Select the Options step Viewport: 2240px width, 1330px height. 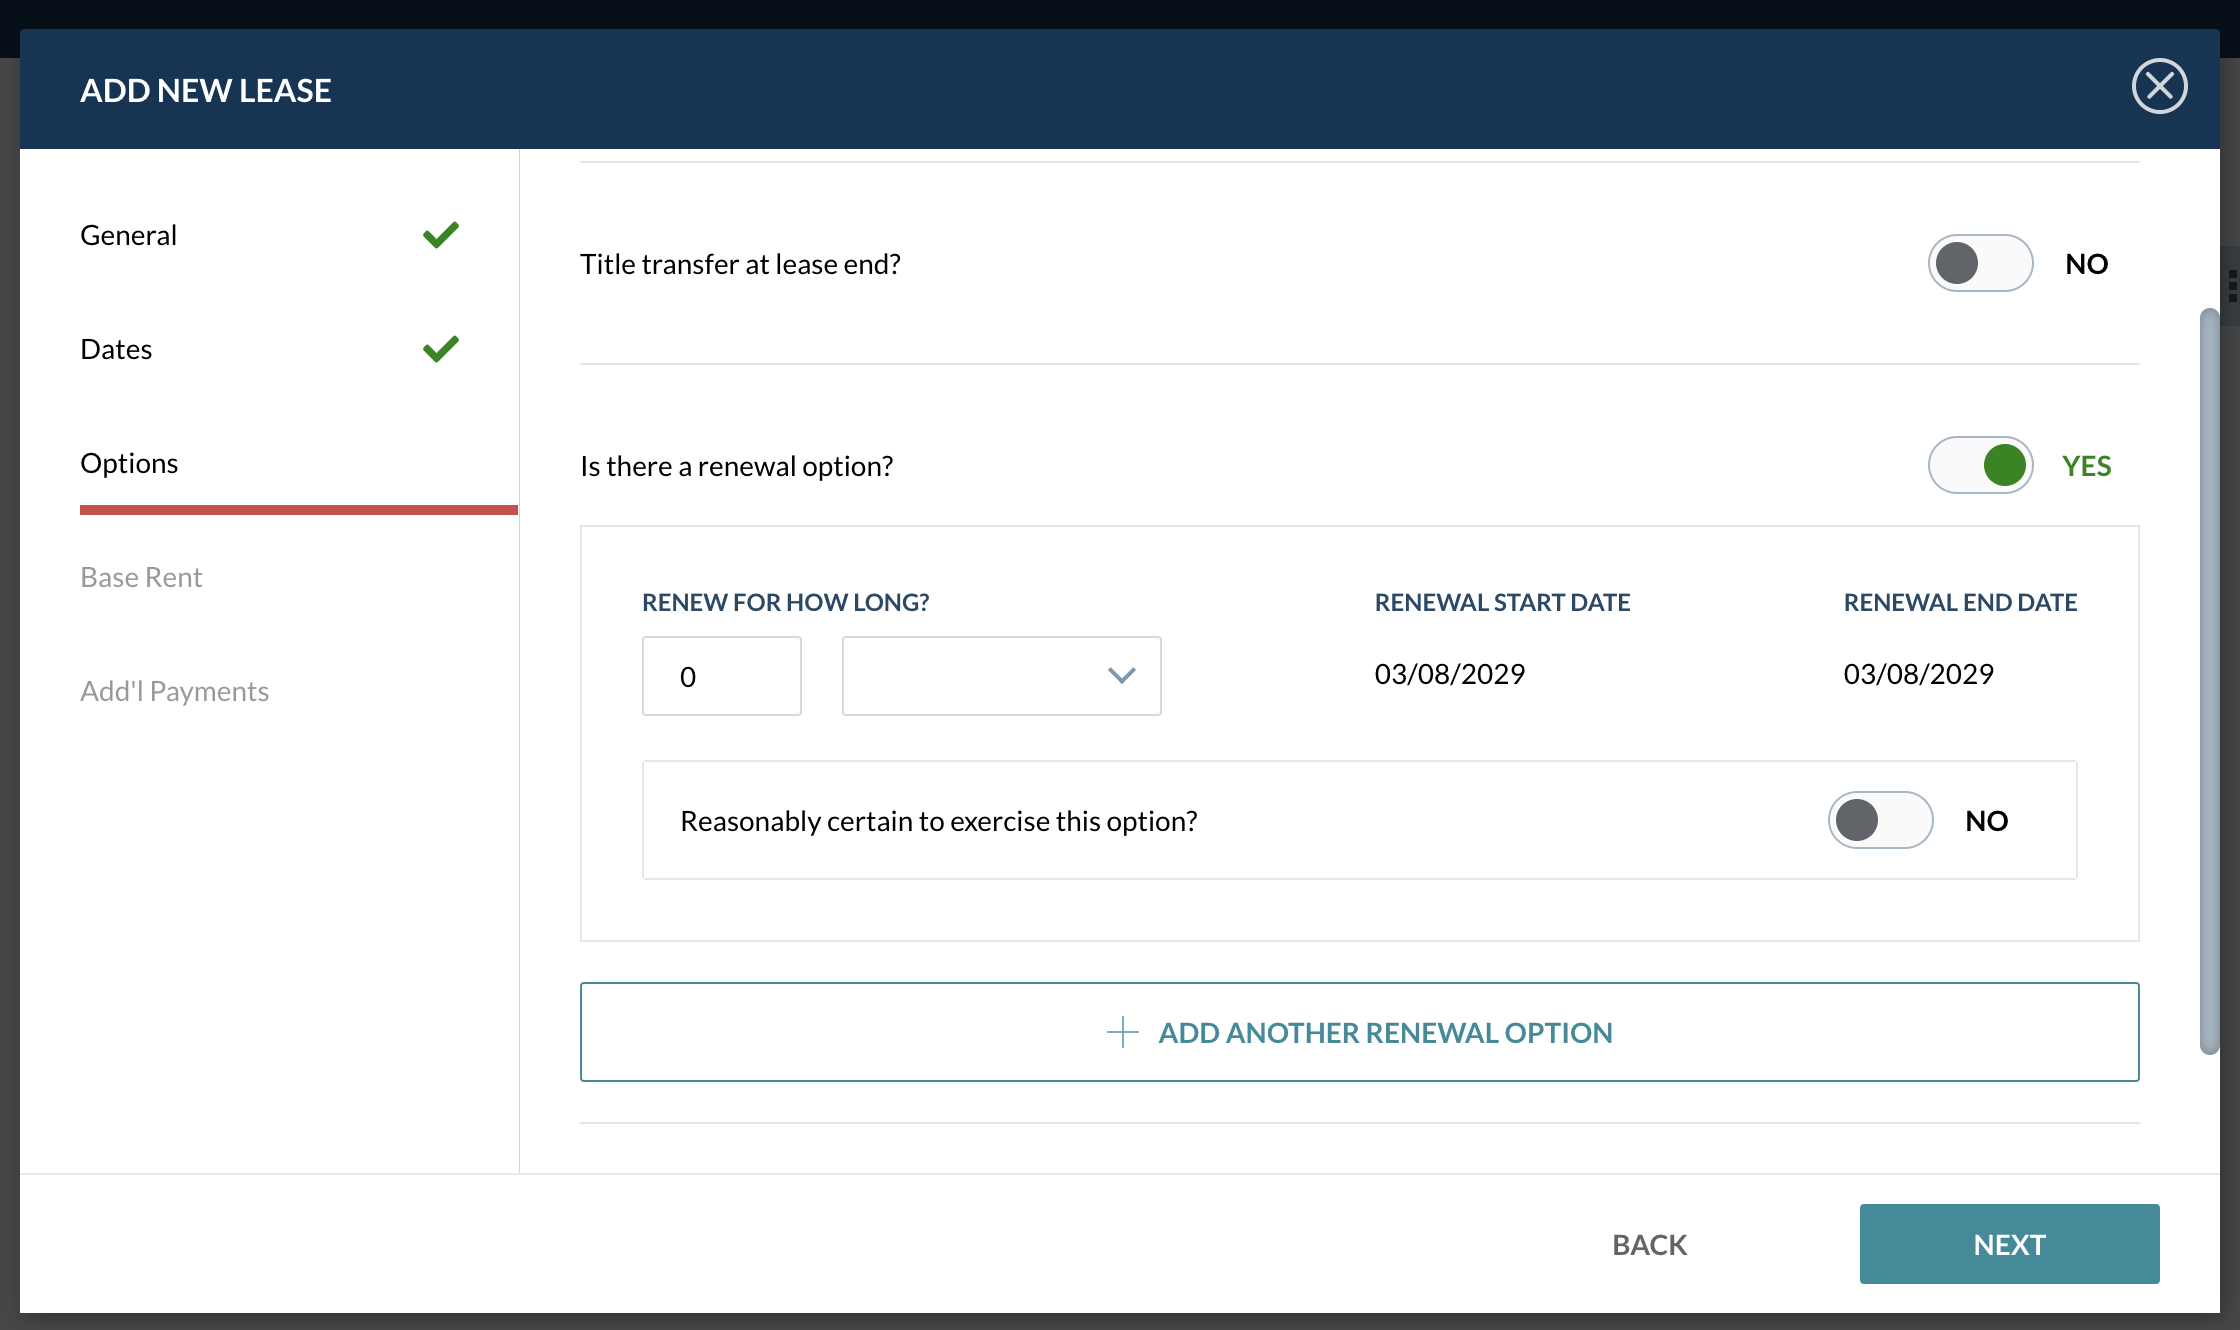[130, 463]
